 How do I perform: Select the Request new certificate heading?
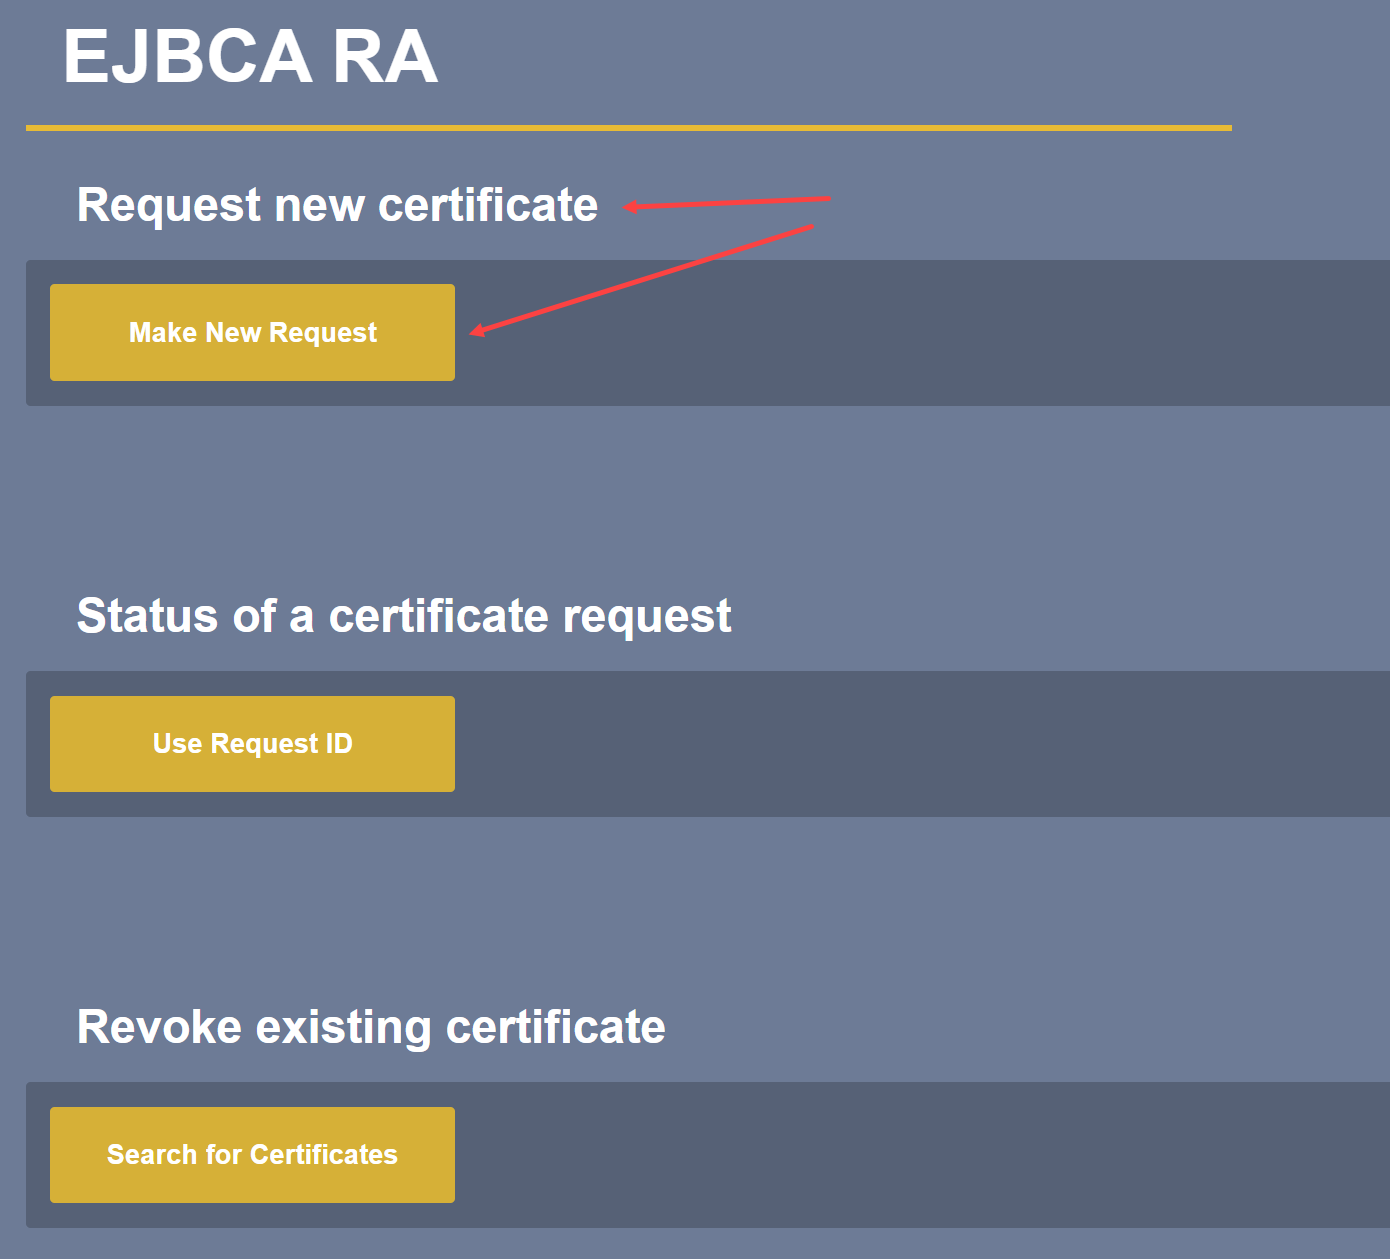[x=337, y=205]
